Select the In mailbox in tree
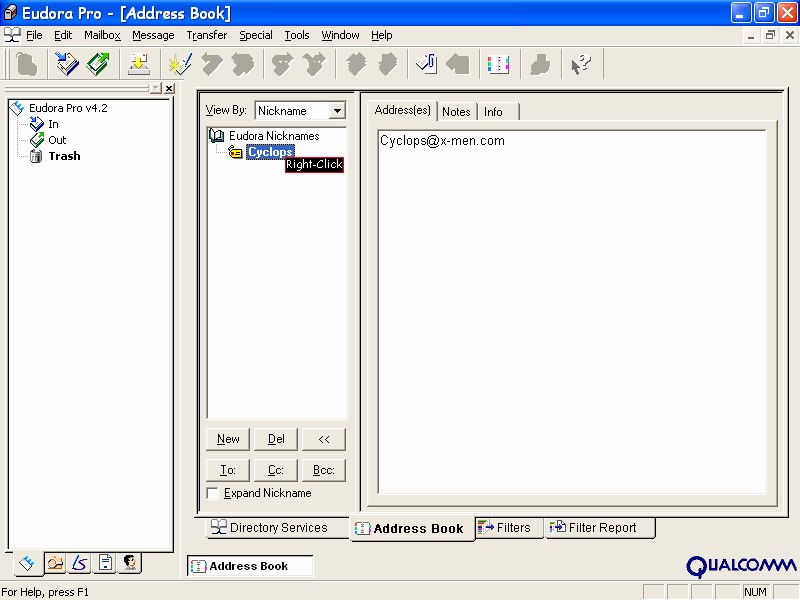 click(53, 124)
